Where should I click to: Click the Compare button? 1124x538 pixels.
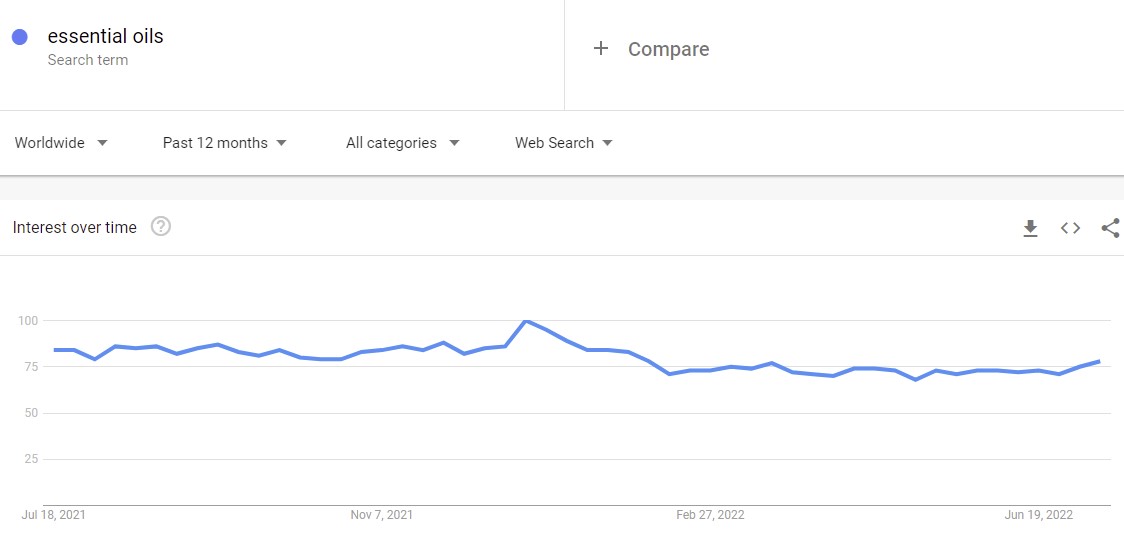pos(651,49)
